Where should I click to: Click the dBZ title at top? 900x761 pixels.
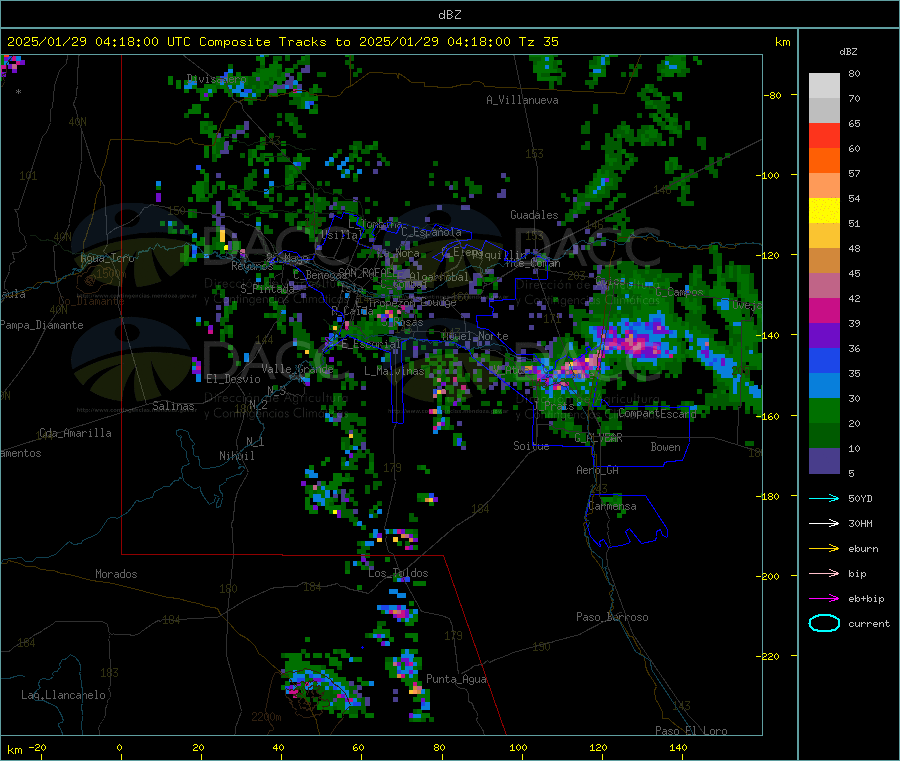[449, 15]
